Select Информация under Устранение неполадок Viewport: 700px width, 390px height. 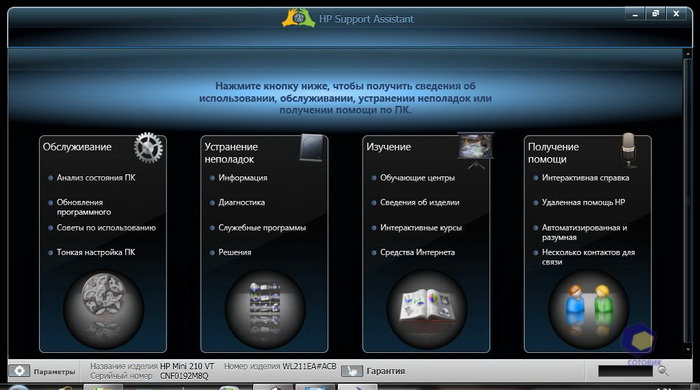[x=243, y=178]
